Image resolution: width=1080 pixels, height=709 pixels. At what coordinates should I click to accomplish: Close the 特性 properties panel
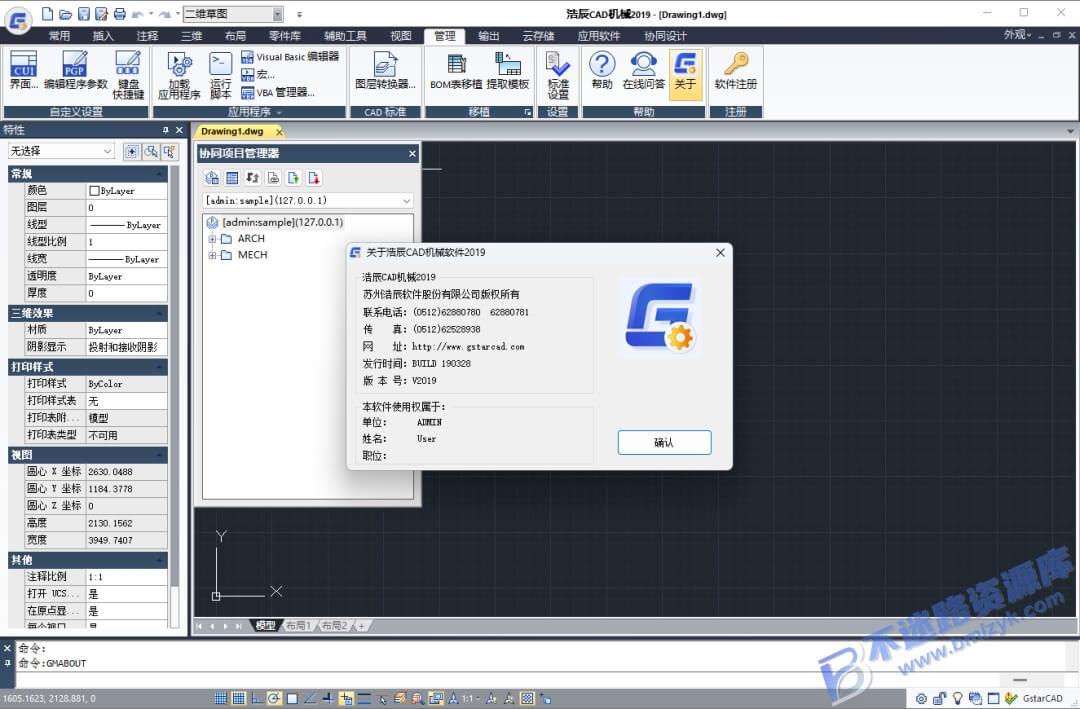tap(179, 130)
